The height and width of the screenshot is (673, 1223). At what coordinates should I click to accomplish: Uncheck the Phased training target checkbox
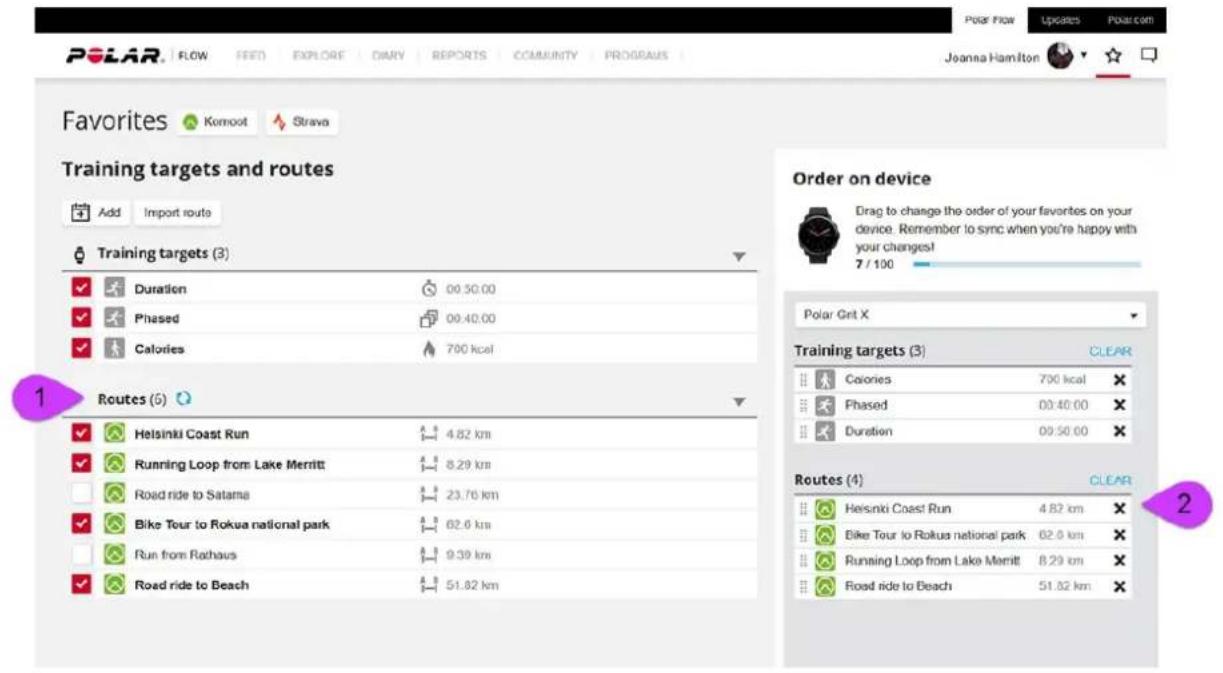pos(82,319)
